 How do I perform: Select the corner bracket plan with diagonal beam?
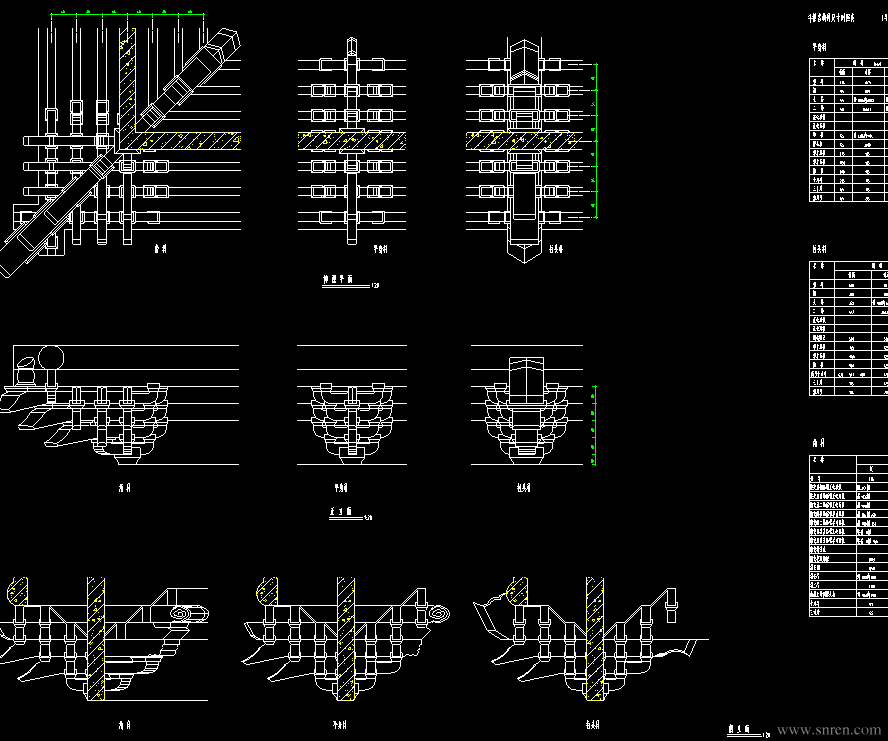(x=121, y=150)
